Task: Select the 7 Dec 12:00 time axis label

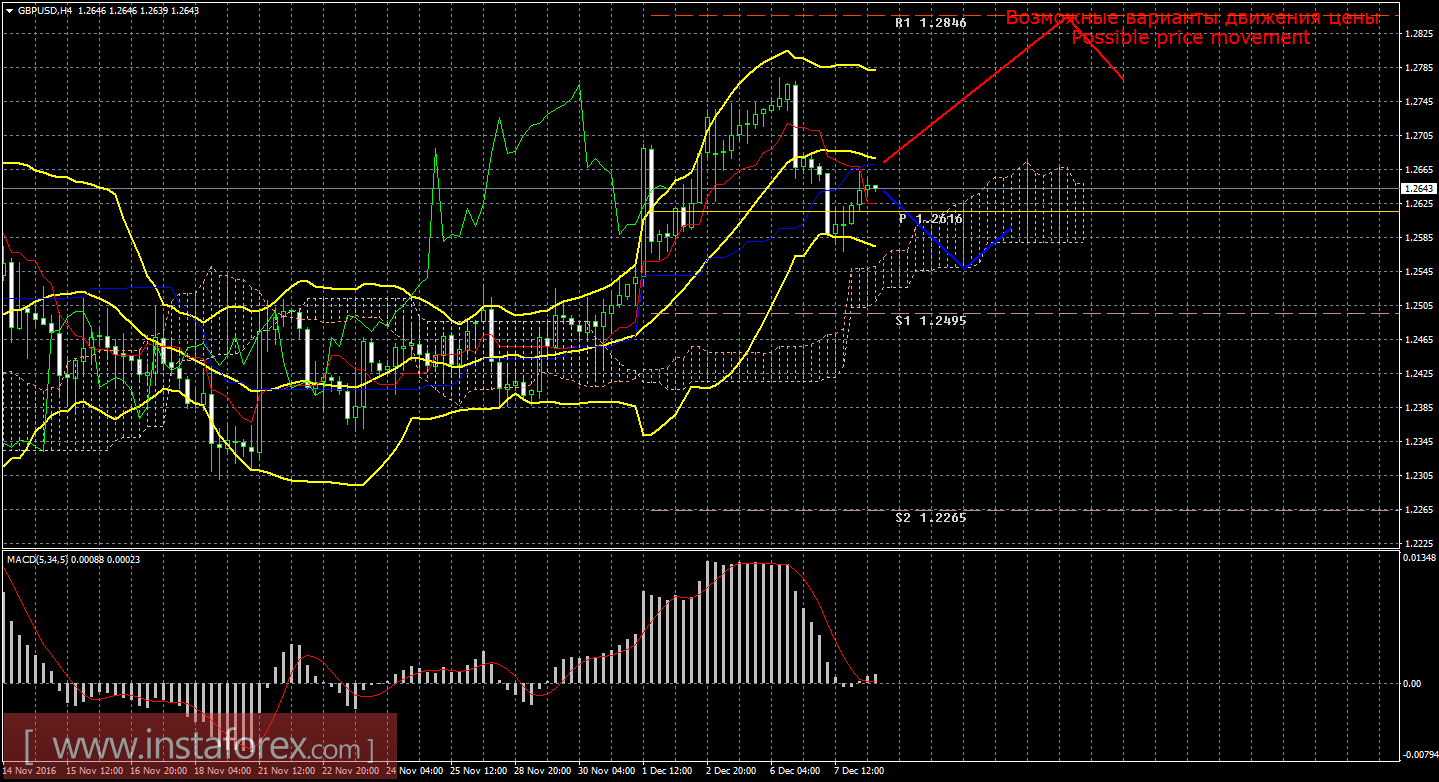Action: [x=860, y=772]
